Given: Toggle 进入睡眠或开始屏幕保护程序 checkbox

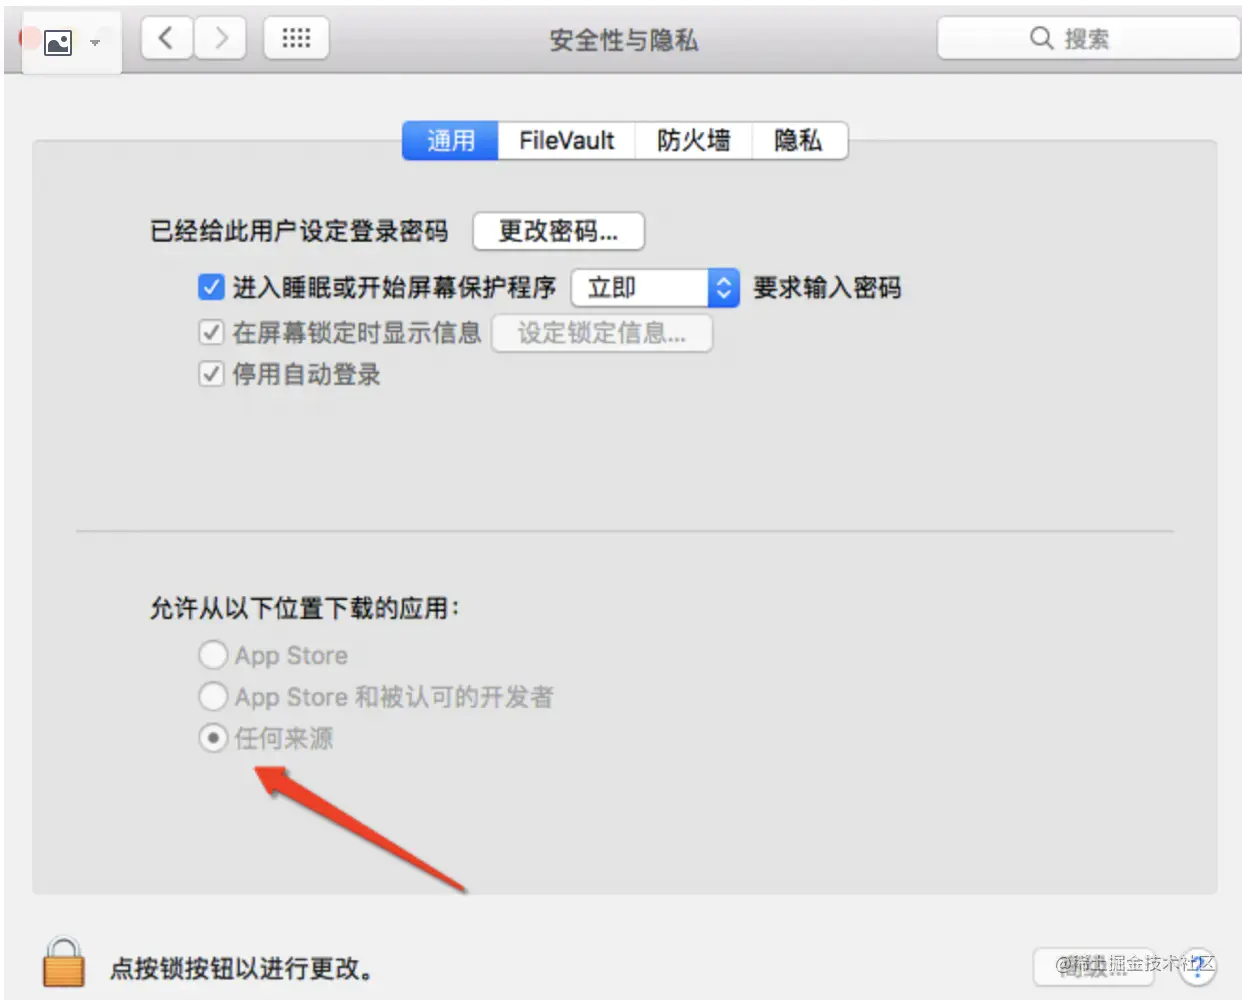Looking at the screenshot, I should (211, 287).
